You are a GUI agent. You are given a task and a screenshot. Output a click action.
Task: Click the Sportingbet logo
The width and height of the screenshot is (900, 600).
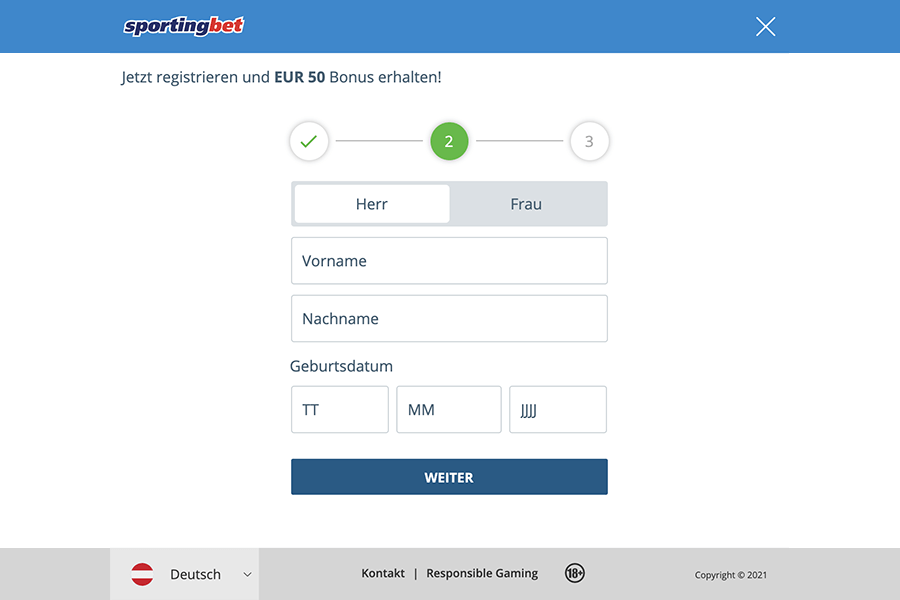click(183, 26)
